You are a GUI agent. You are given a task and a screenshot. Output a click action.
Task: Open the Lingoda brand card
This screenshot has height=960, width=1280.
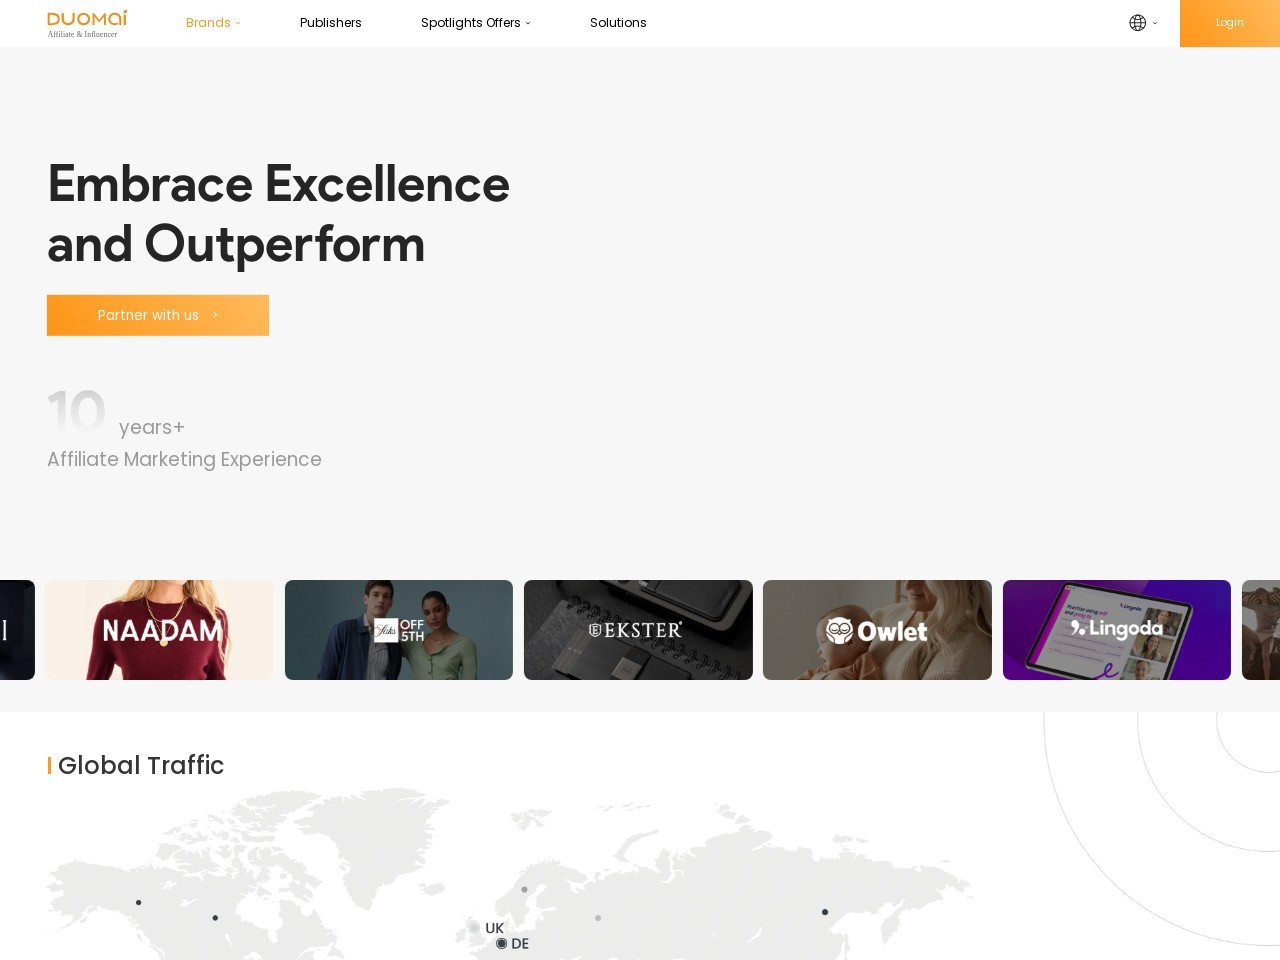(x=1116, y=630)
